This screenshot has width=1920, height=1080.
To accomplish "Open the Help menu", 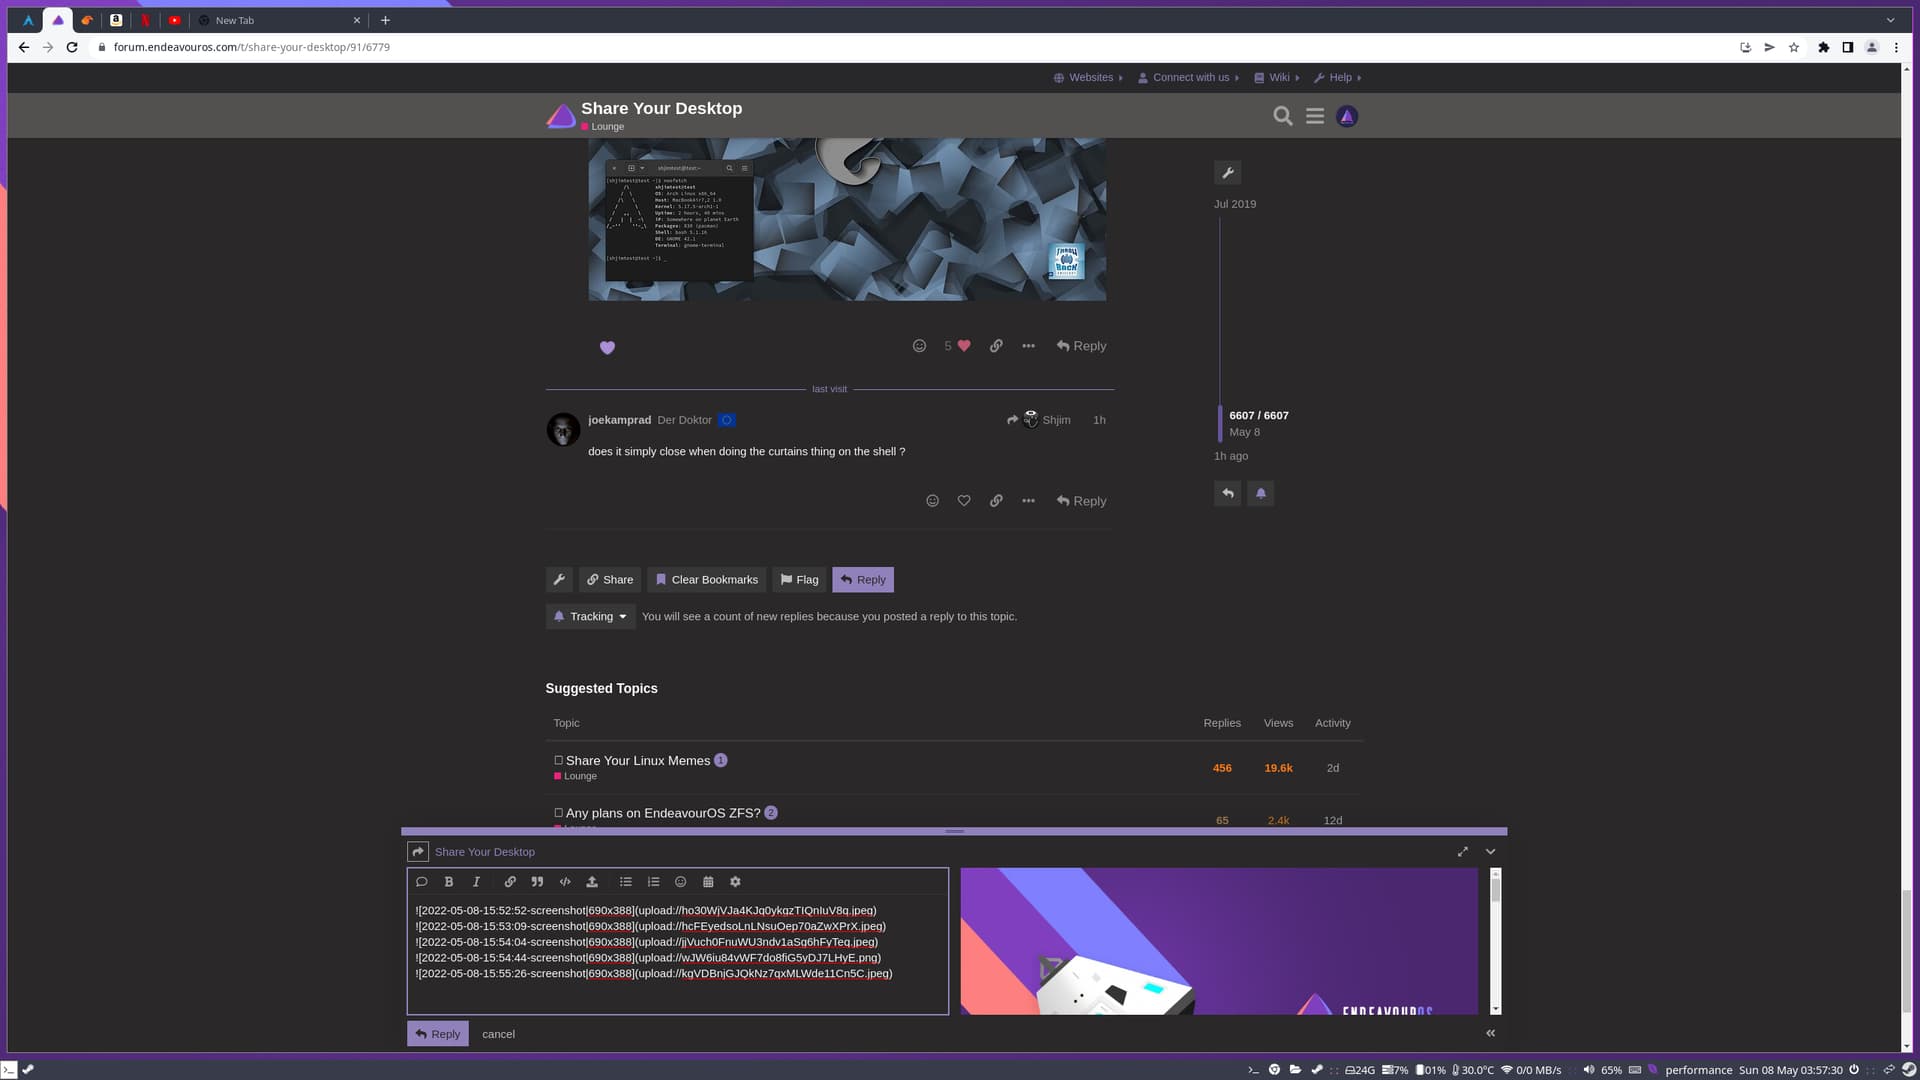I will pyautogui.click(x=1337, y=78).
